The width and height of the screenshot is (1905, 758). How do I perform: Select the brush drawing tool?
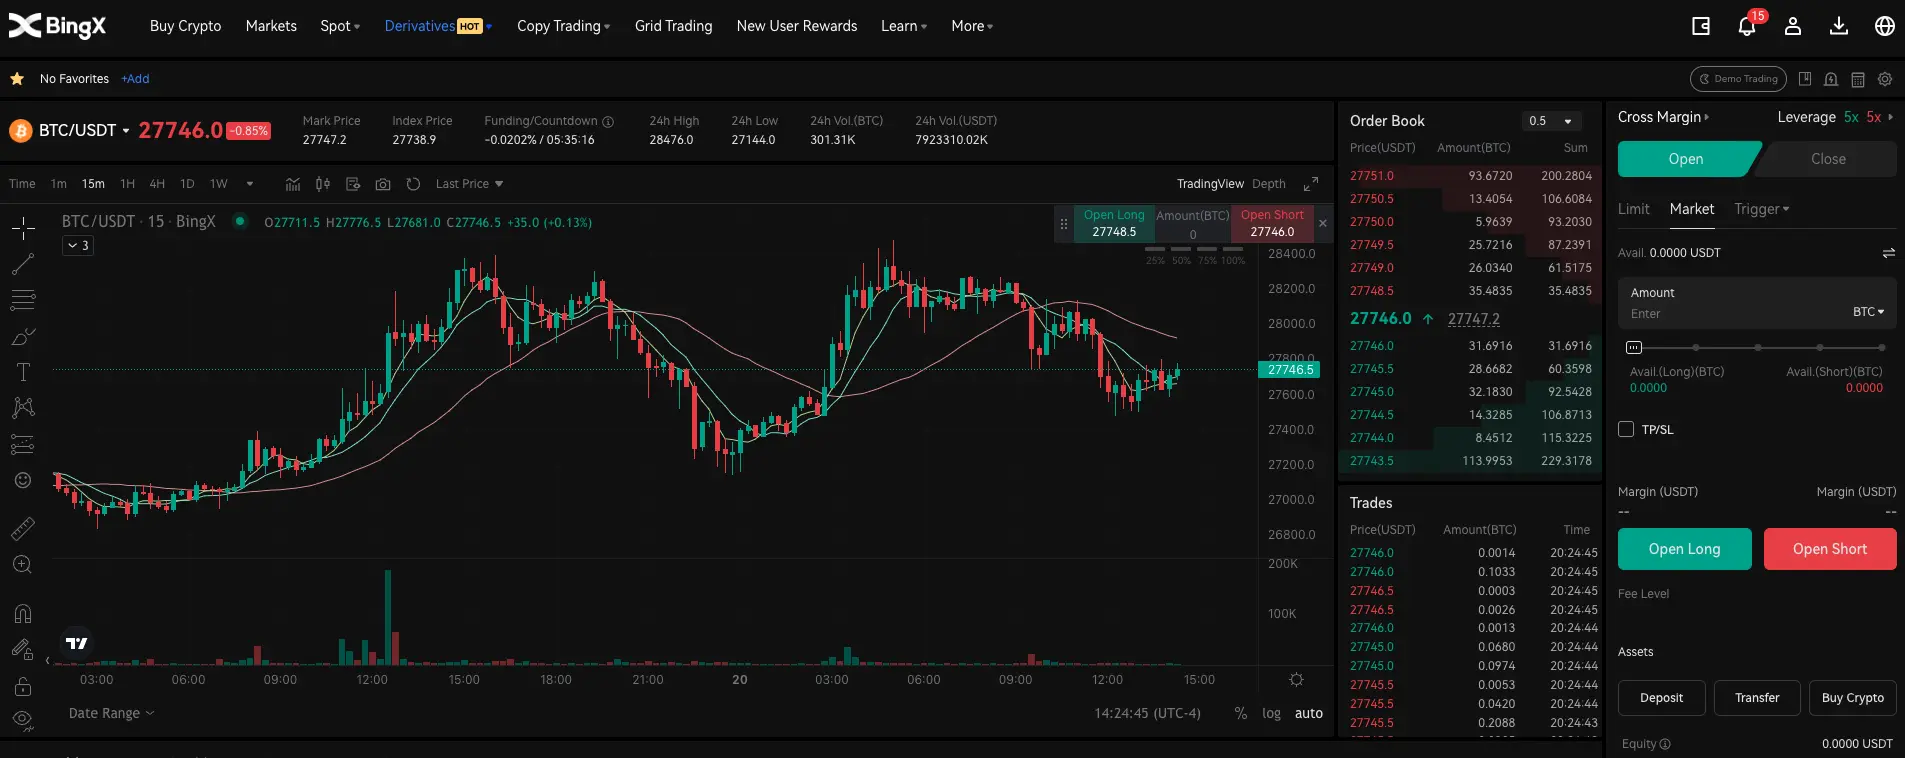pos(23,336)
